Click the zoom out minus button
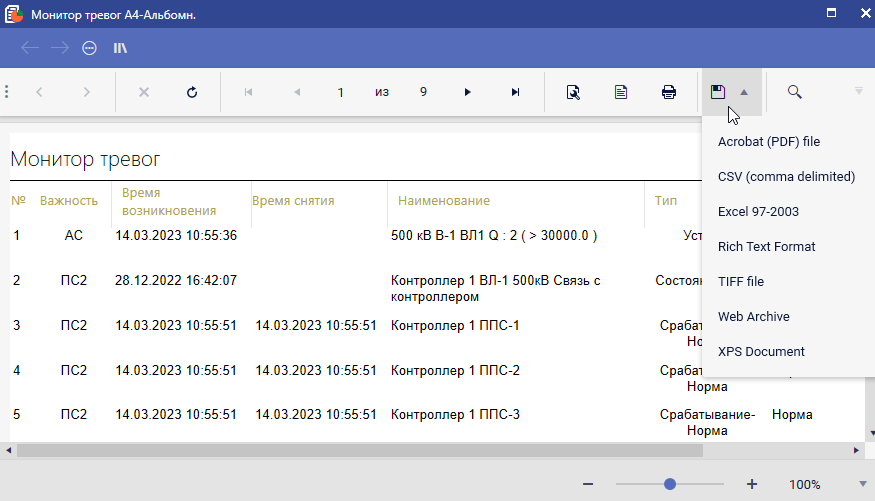Screen dimensions: 875x501 [x=588, y=484]
